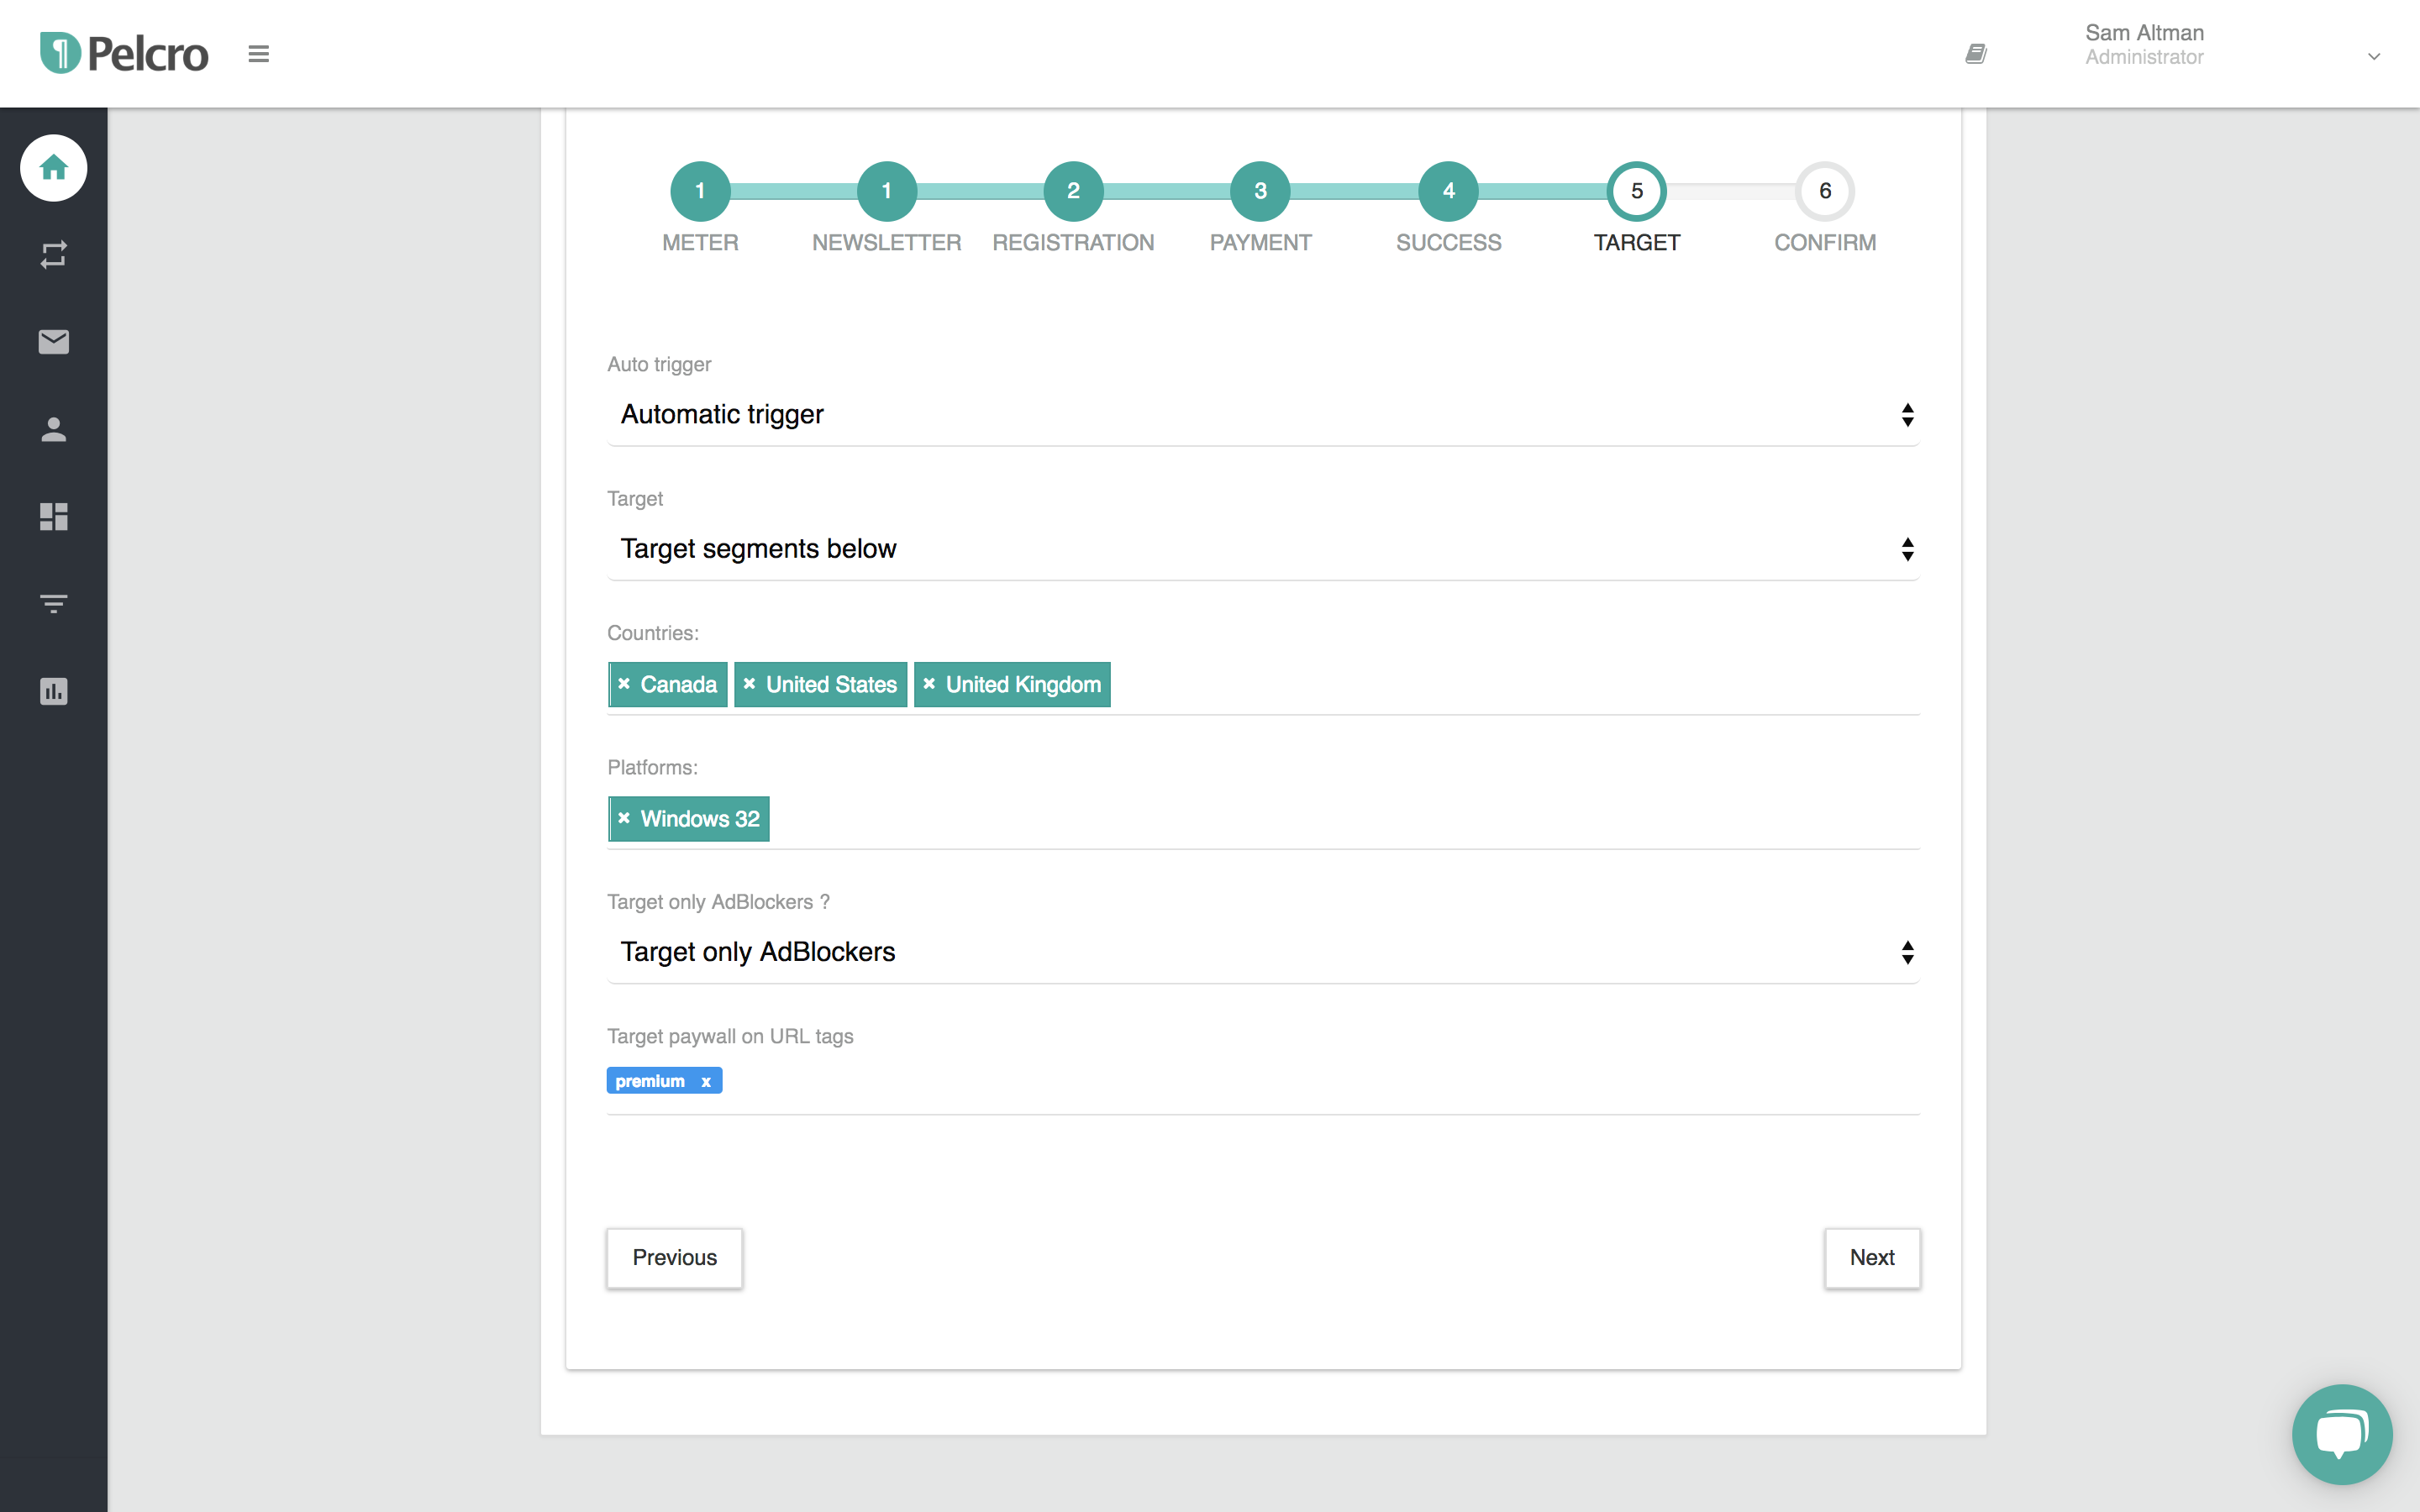The height and width of the screenshot is (1512, 2420).
Task: Open the filter lines sidebar icon
Action: (x=54, y=603)
